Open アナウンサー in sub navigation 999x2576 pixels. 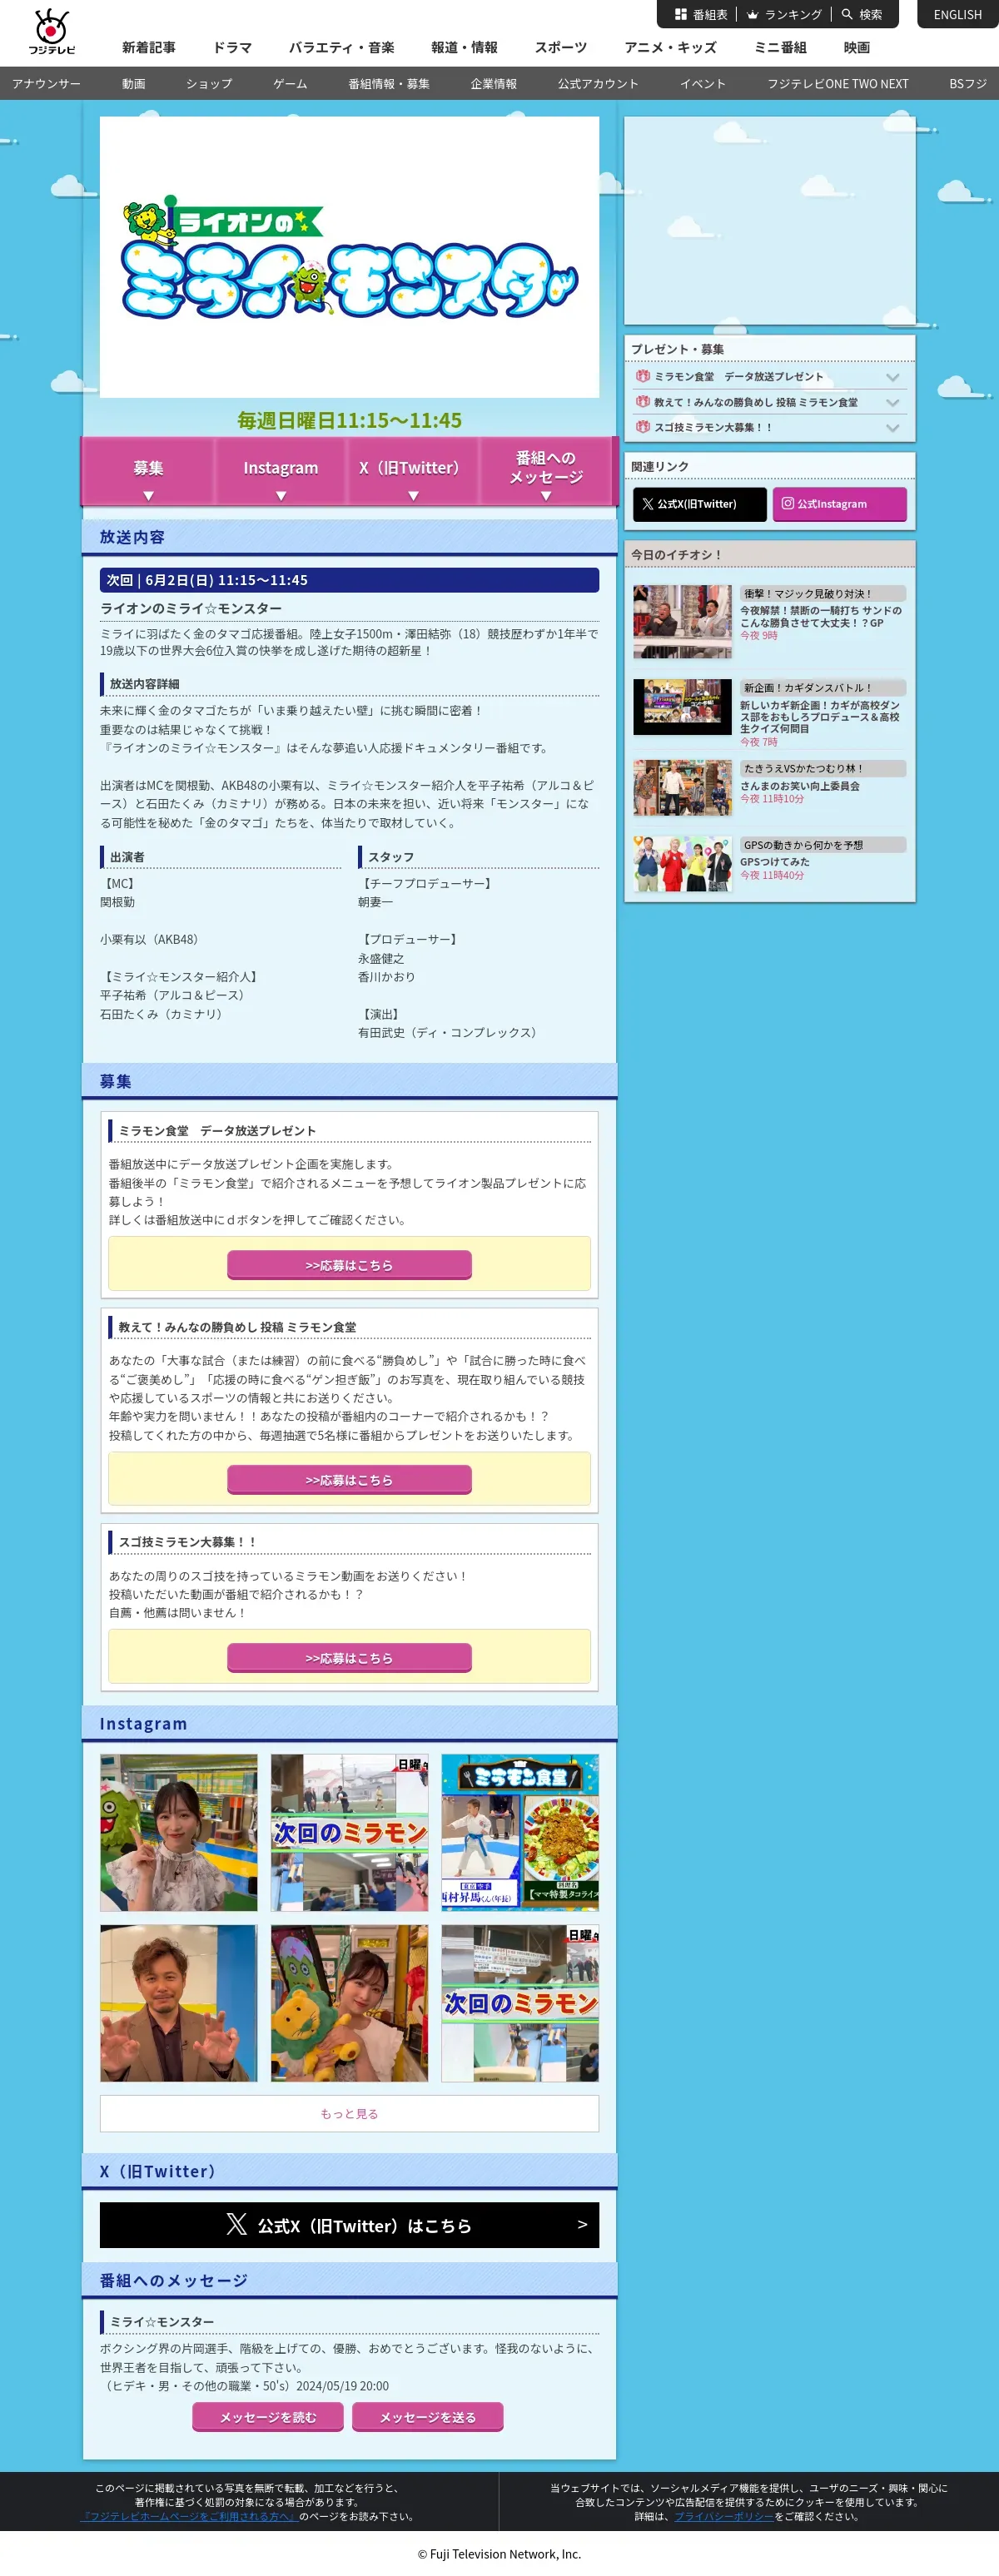pos(46,84)
